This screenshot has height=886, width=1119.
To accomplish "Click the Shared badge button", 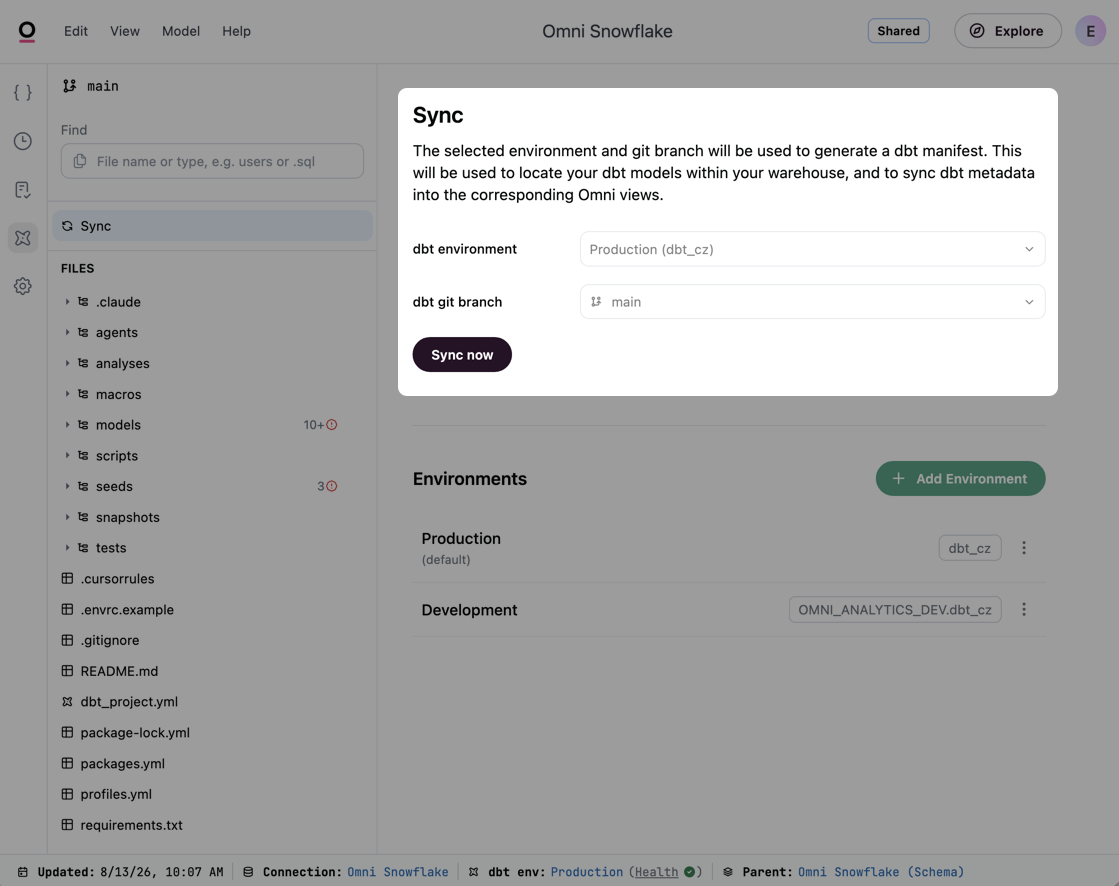I will click(x=898, y=31).
